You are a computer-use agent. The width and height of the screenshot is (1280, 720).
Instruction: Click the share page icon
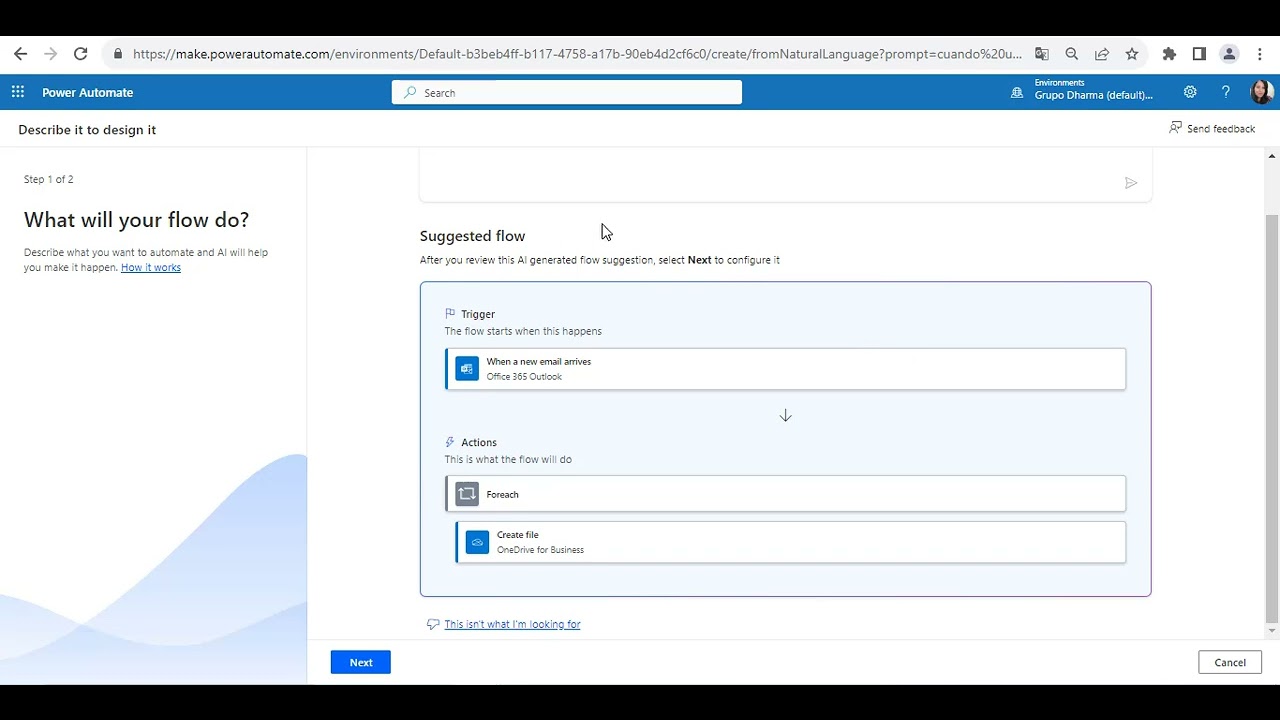[1102, 54]
